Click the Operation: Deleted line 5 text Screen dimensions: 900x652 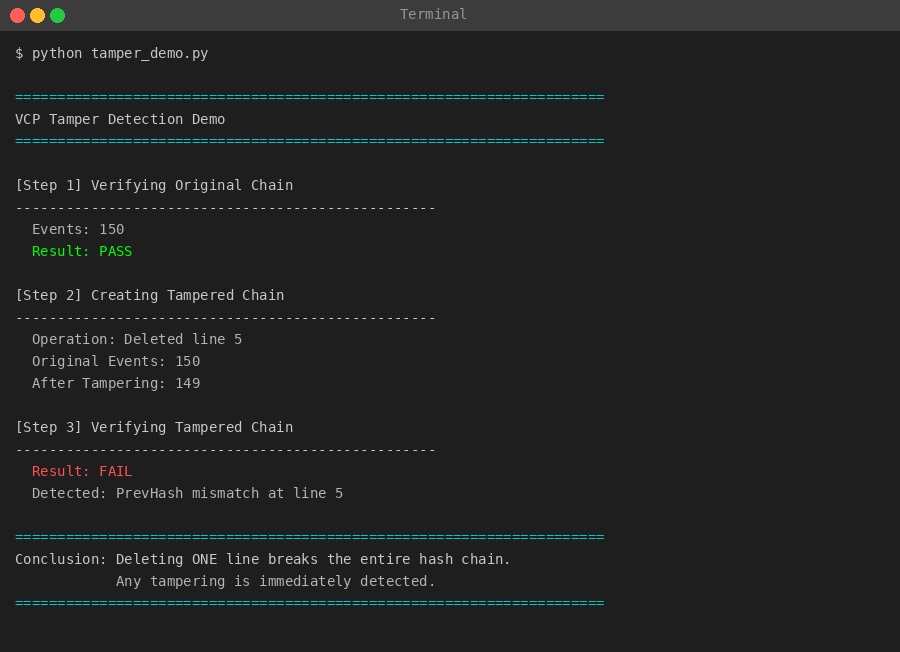tap(137, 339)
